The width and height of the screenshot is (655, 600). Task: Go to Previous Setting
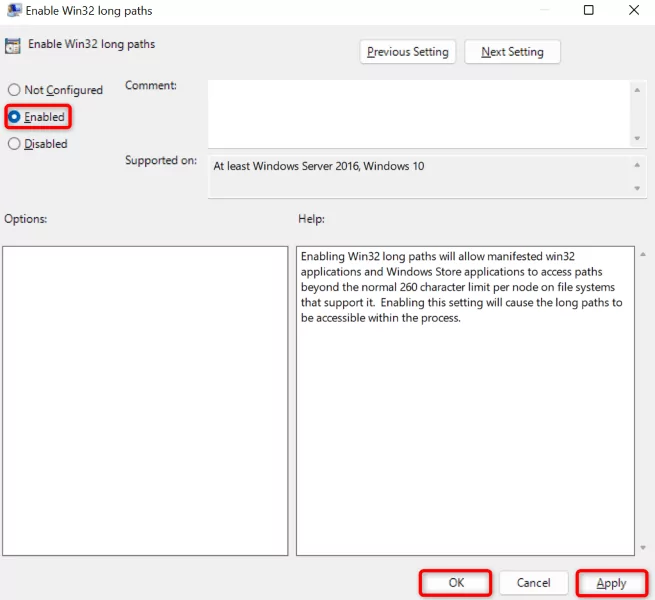[407, 52]
